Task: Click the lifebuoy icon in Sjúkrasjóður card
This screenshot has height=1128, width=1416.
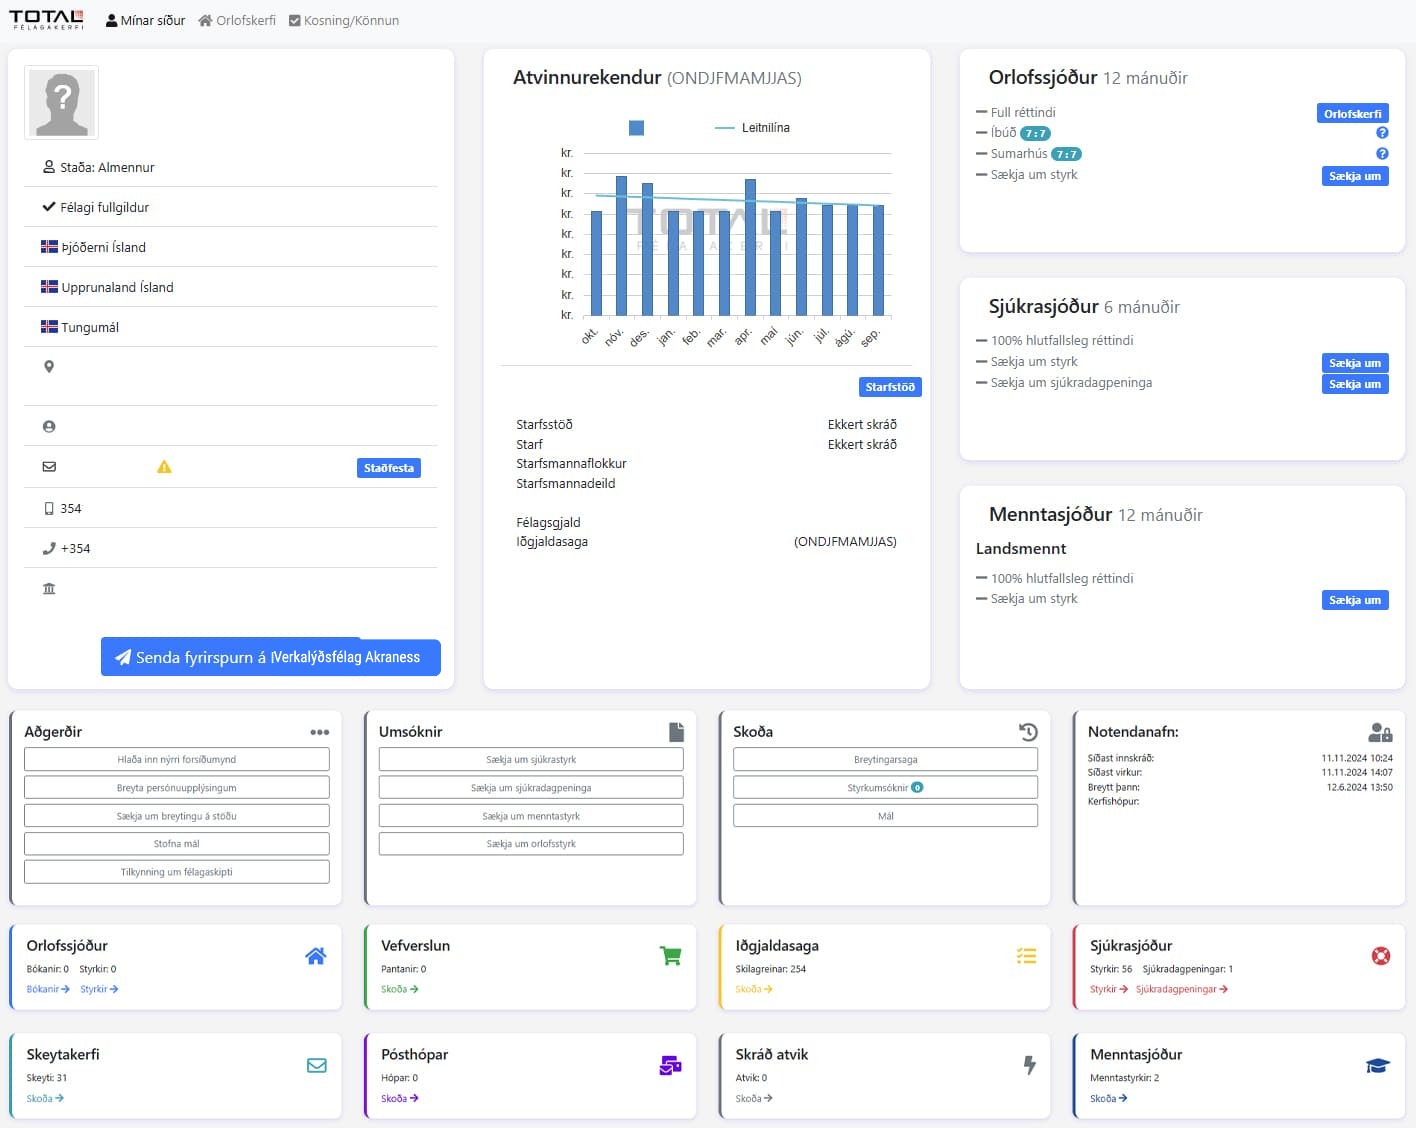Action: [1380, 956]
